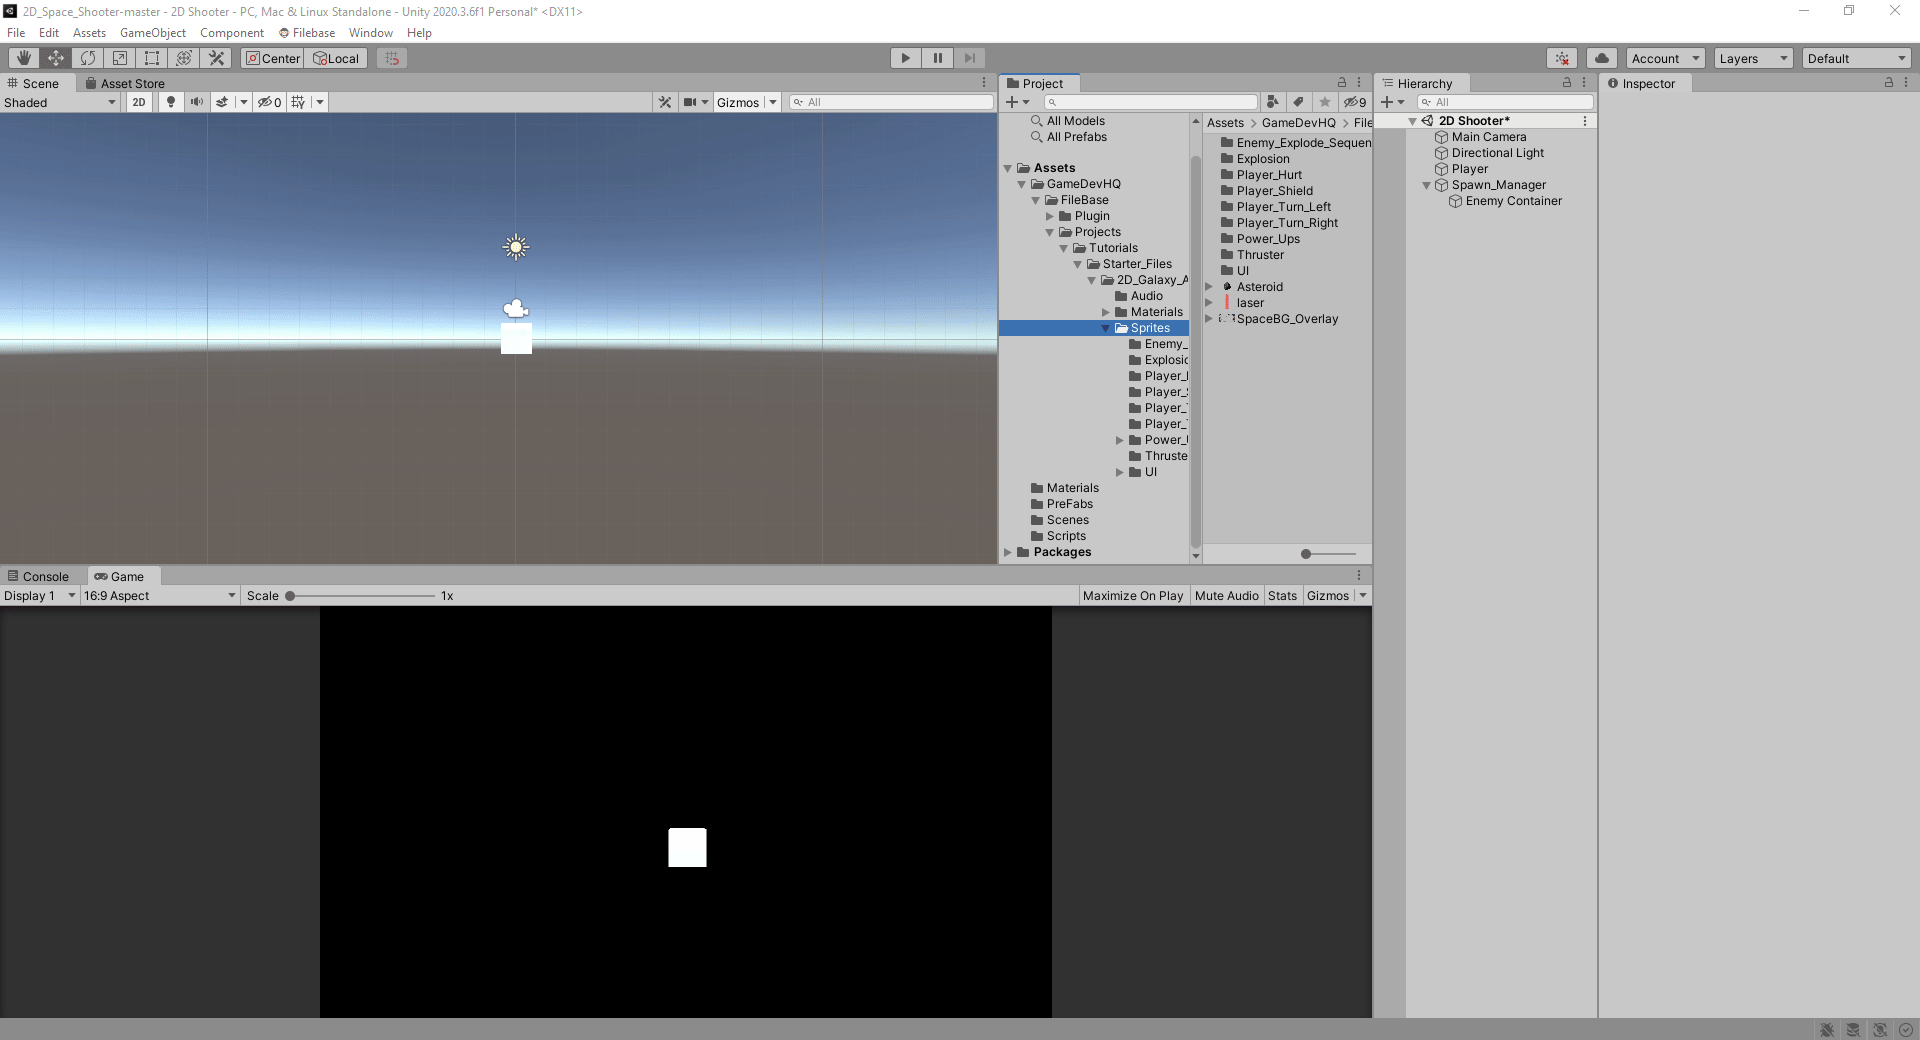Screen dimensions: 1920x1040
Task: Open Collab services icon
Action: point(1562,58)
